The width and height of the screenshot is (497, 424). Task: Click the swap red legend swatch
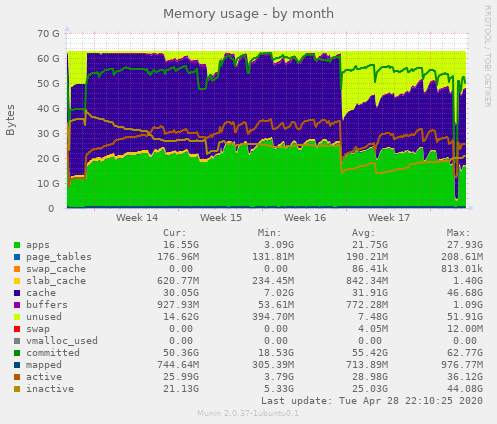click(x=17, y=329)
